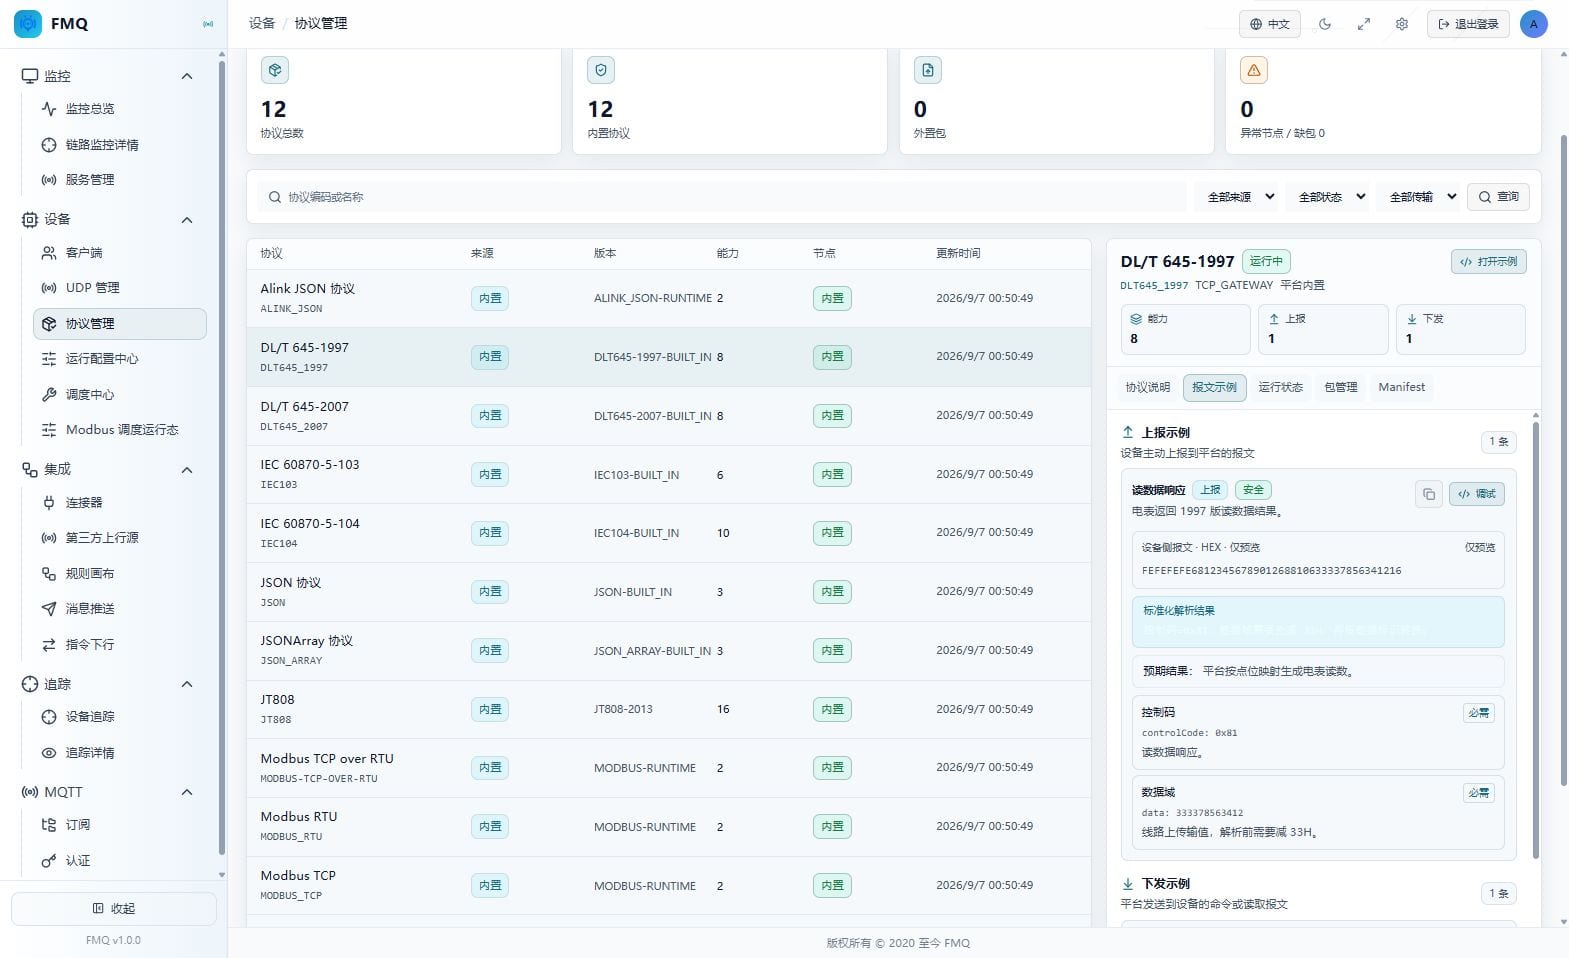Select the Modbus RTU protocol row
This screenshot has height=958, width=1569.
pos(669,827)
